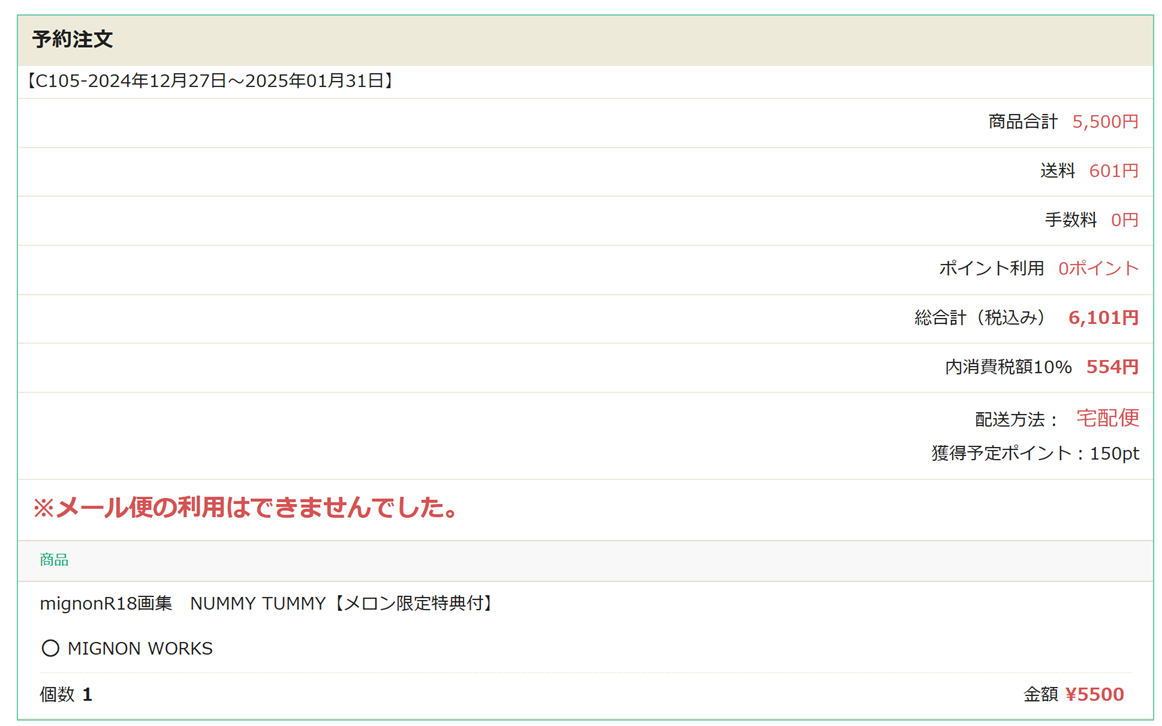Click the 商品合計 label

coord(1022,122)
